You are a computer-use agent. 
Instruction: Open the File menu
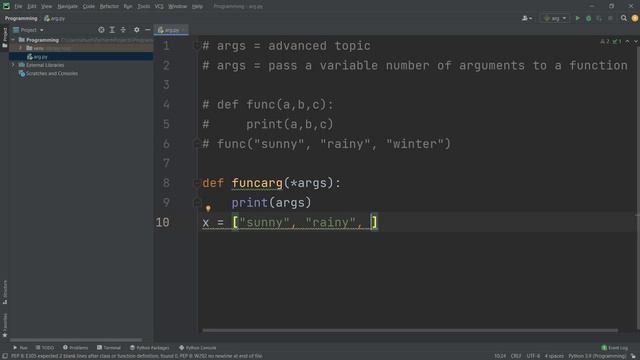[18, 7]
